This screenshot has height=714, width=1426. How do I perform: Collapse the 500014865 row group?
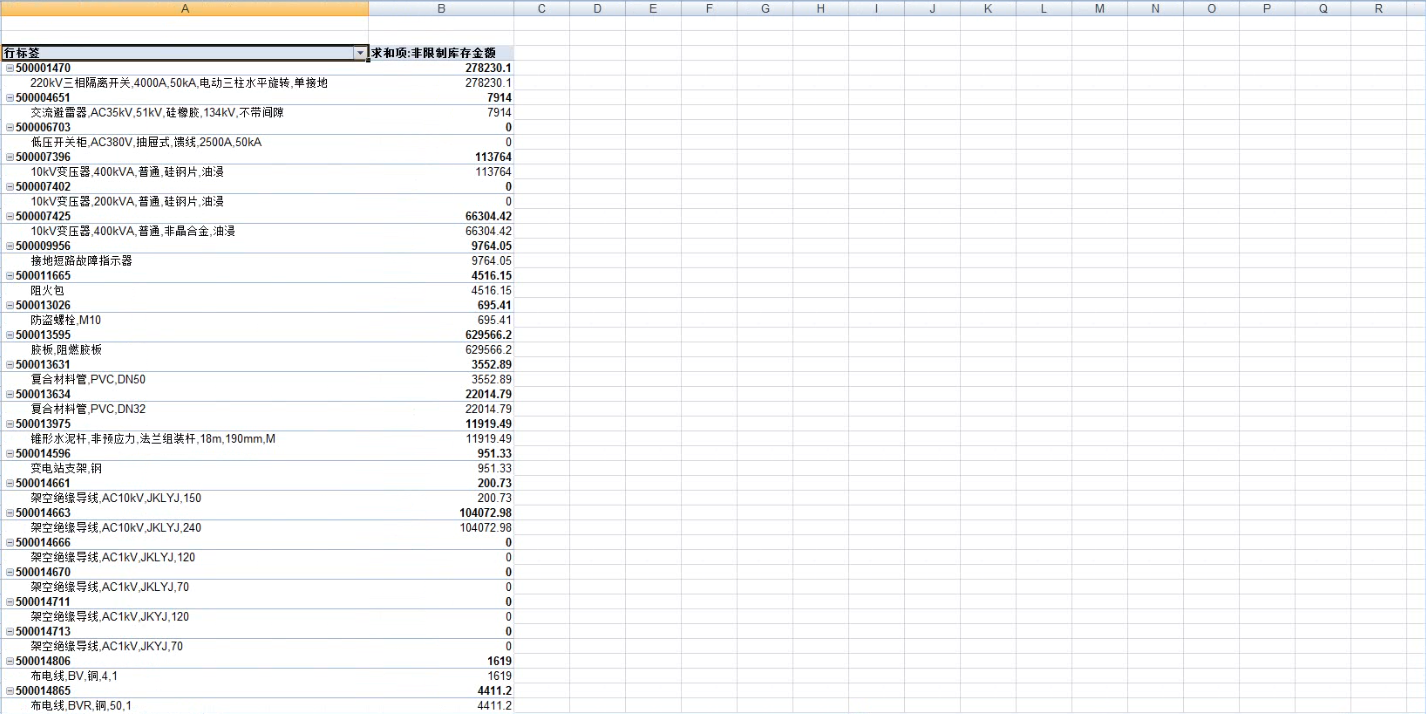[x=9, y=691]
